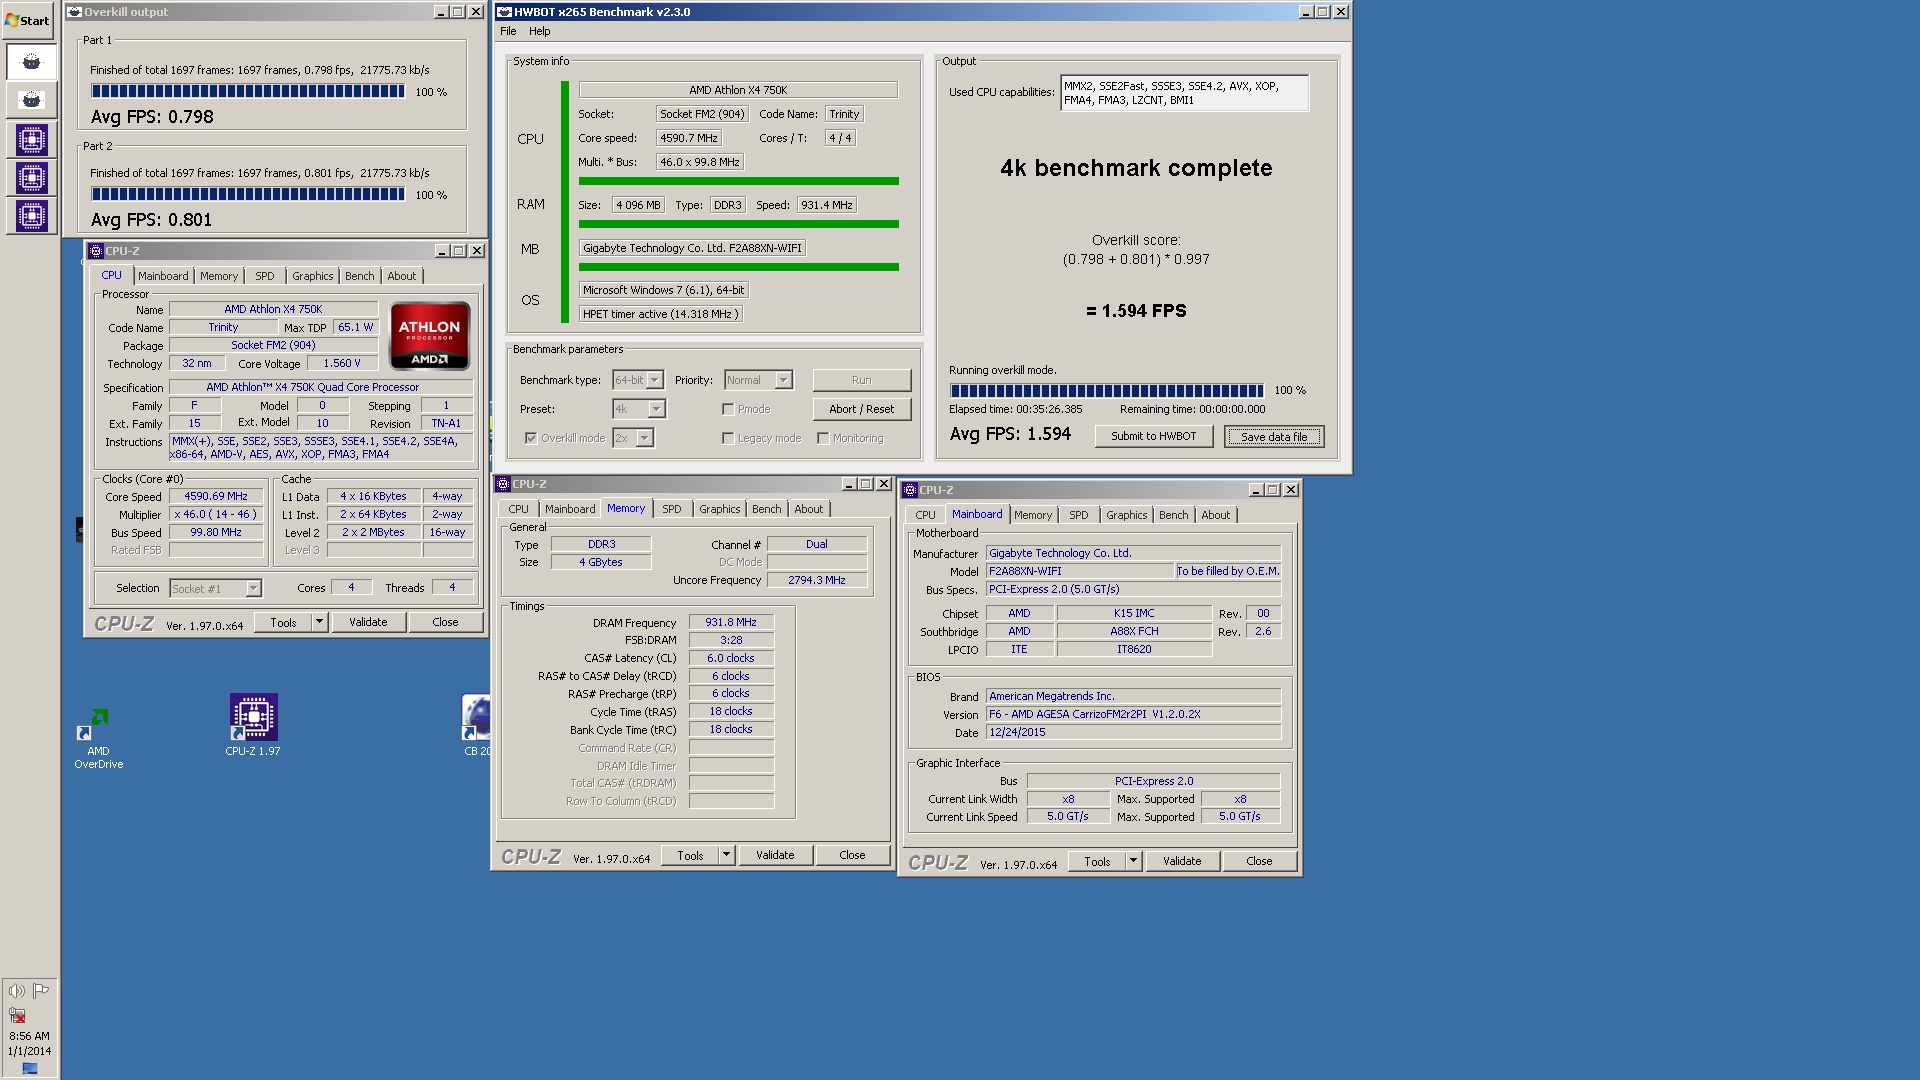Enable the Legacy mode checkbox

click(x=728, y=438)
